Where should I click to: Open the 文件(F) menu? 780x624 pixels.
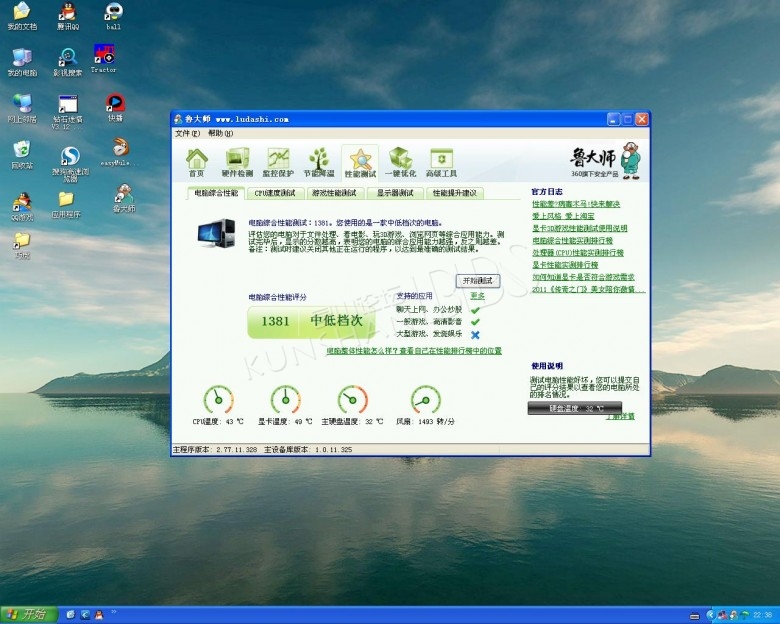[x=188, y=133]
